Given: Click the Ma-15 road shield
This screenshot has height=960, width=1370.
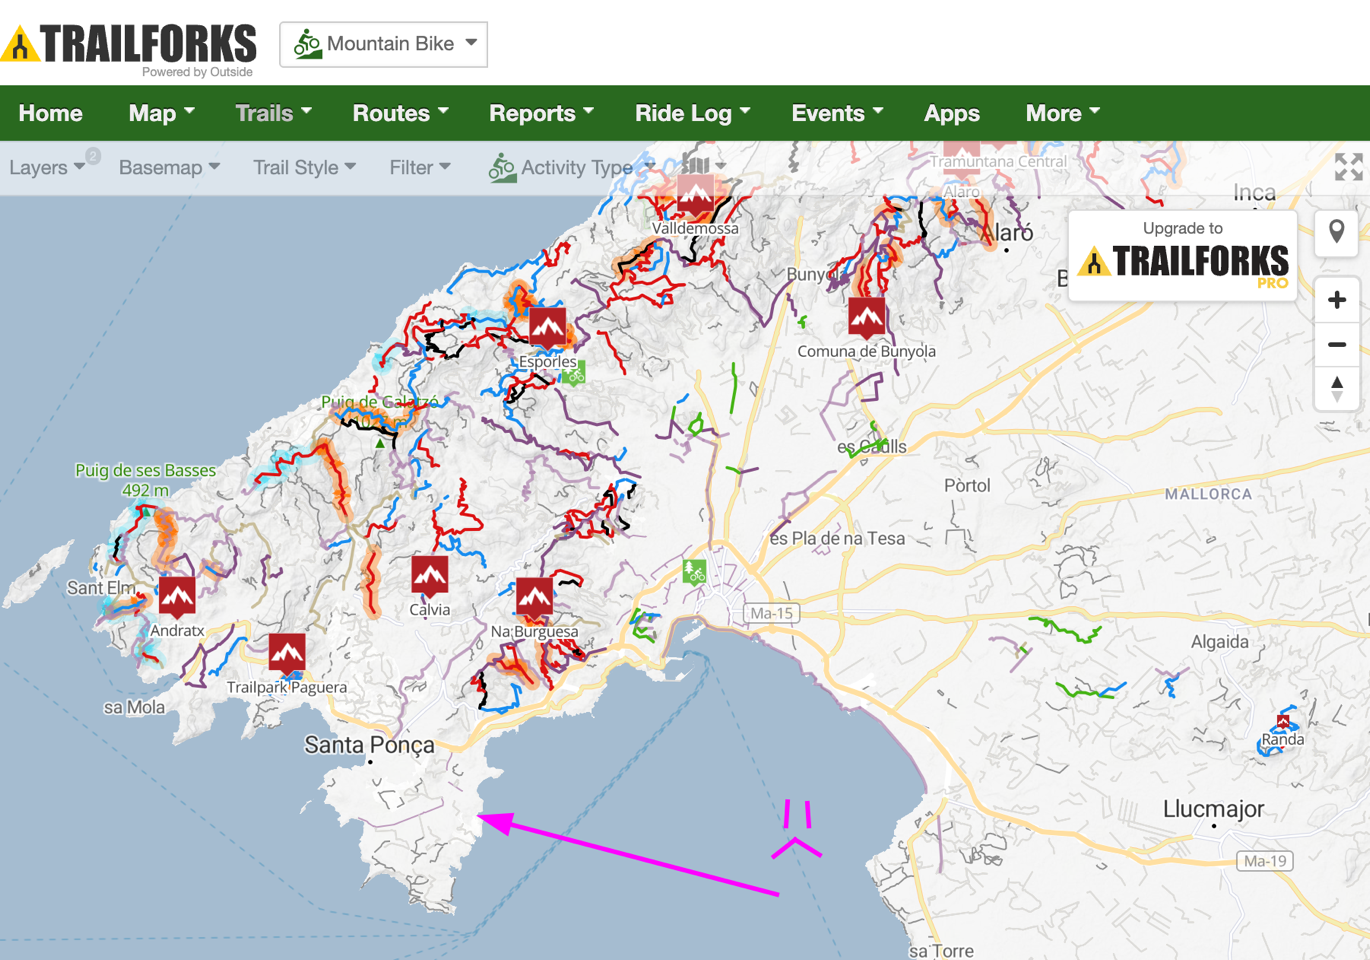Looking at the screenshot, I should point(771,613).
